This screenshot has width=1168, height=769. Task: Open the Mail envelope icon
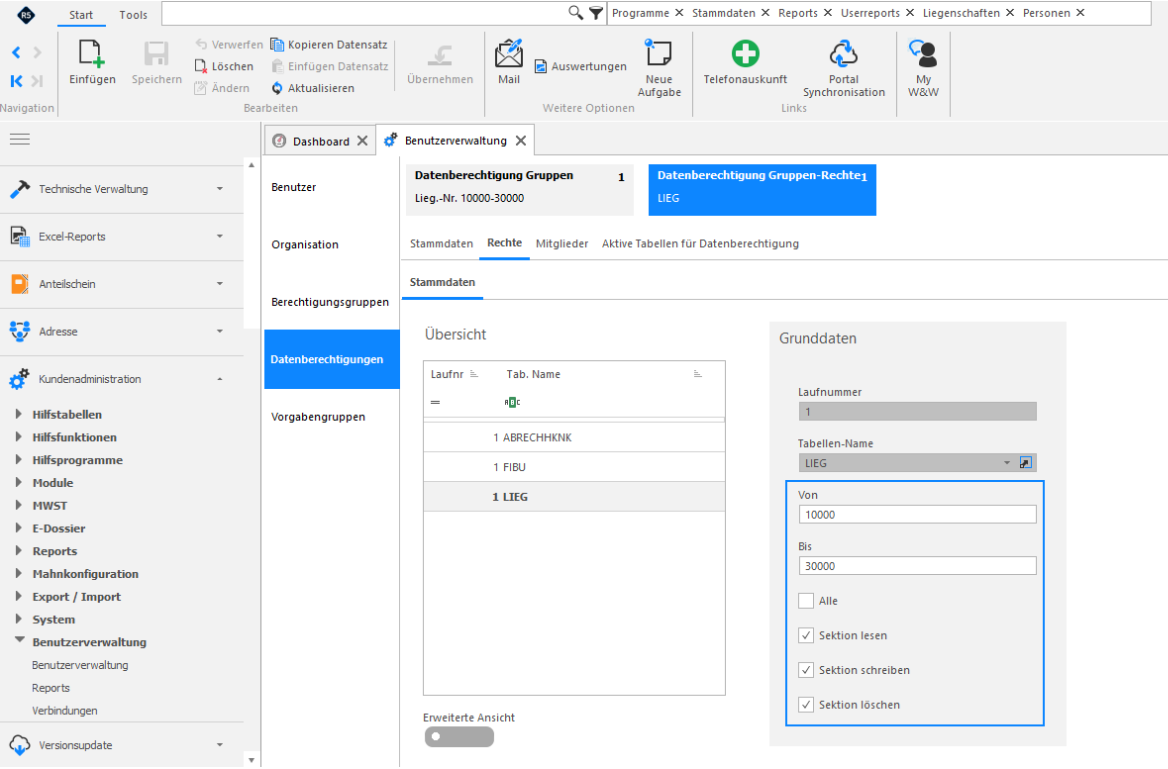click(509, 53)
